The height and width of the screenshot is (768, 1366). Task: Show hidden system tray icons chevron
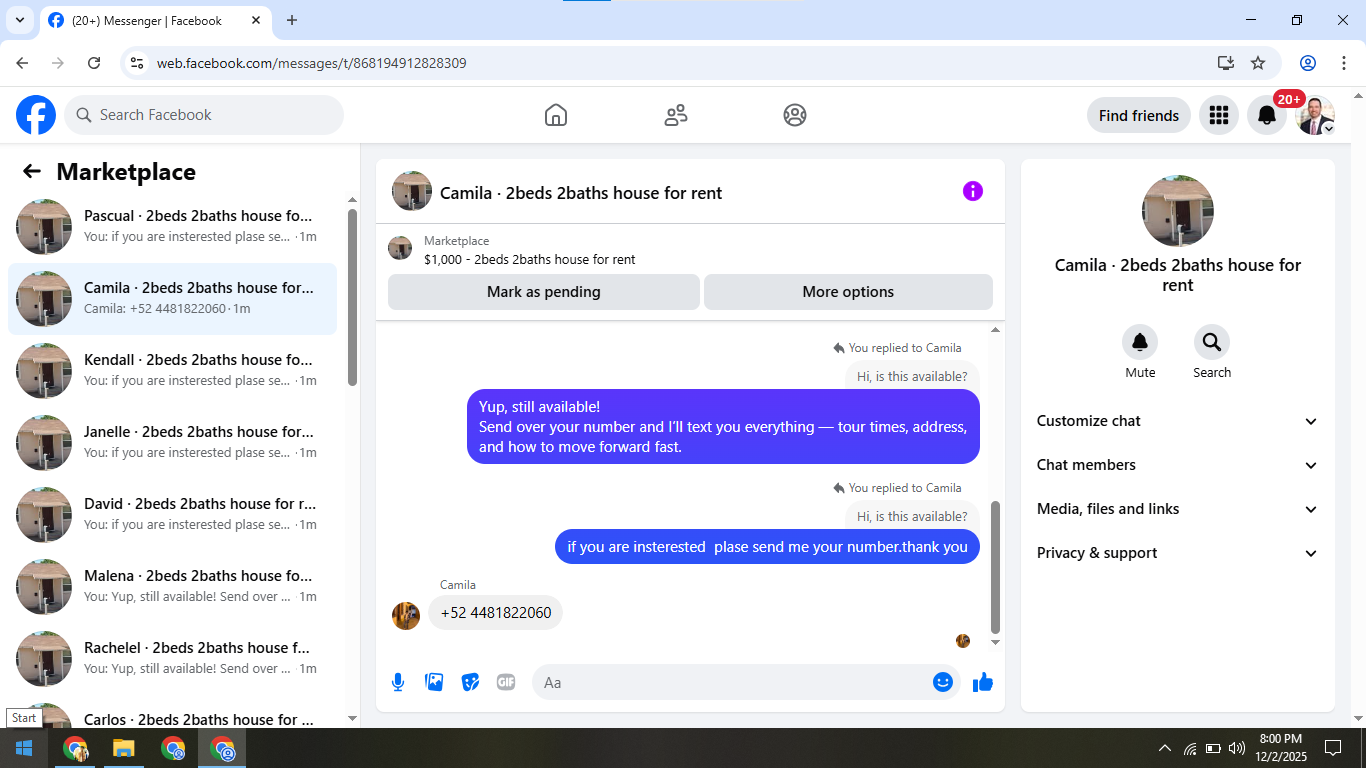(1164, 748)
